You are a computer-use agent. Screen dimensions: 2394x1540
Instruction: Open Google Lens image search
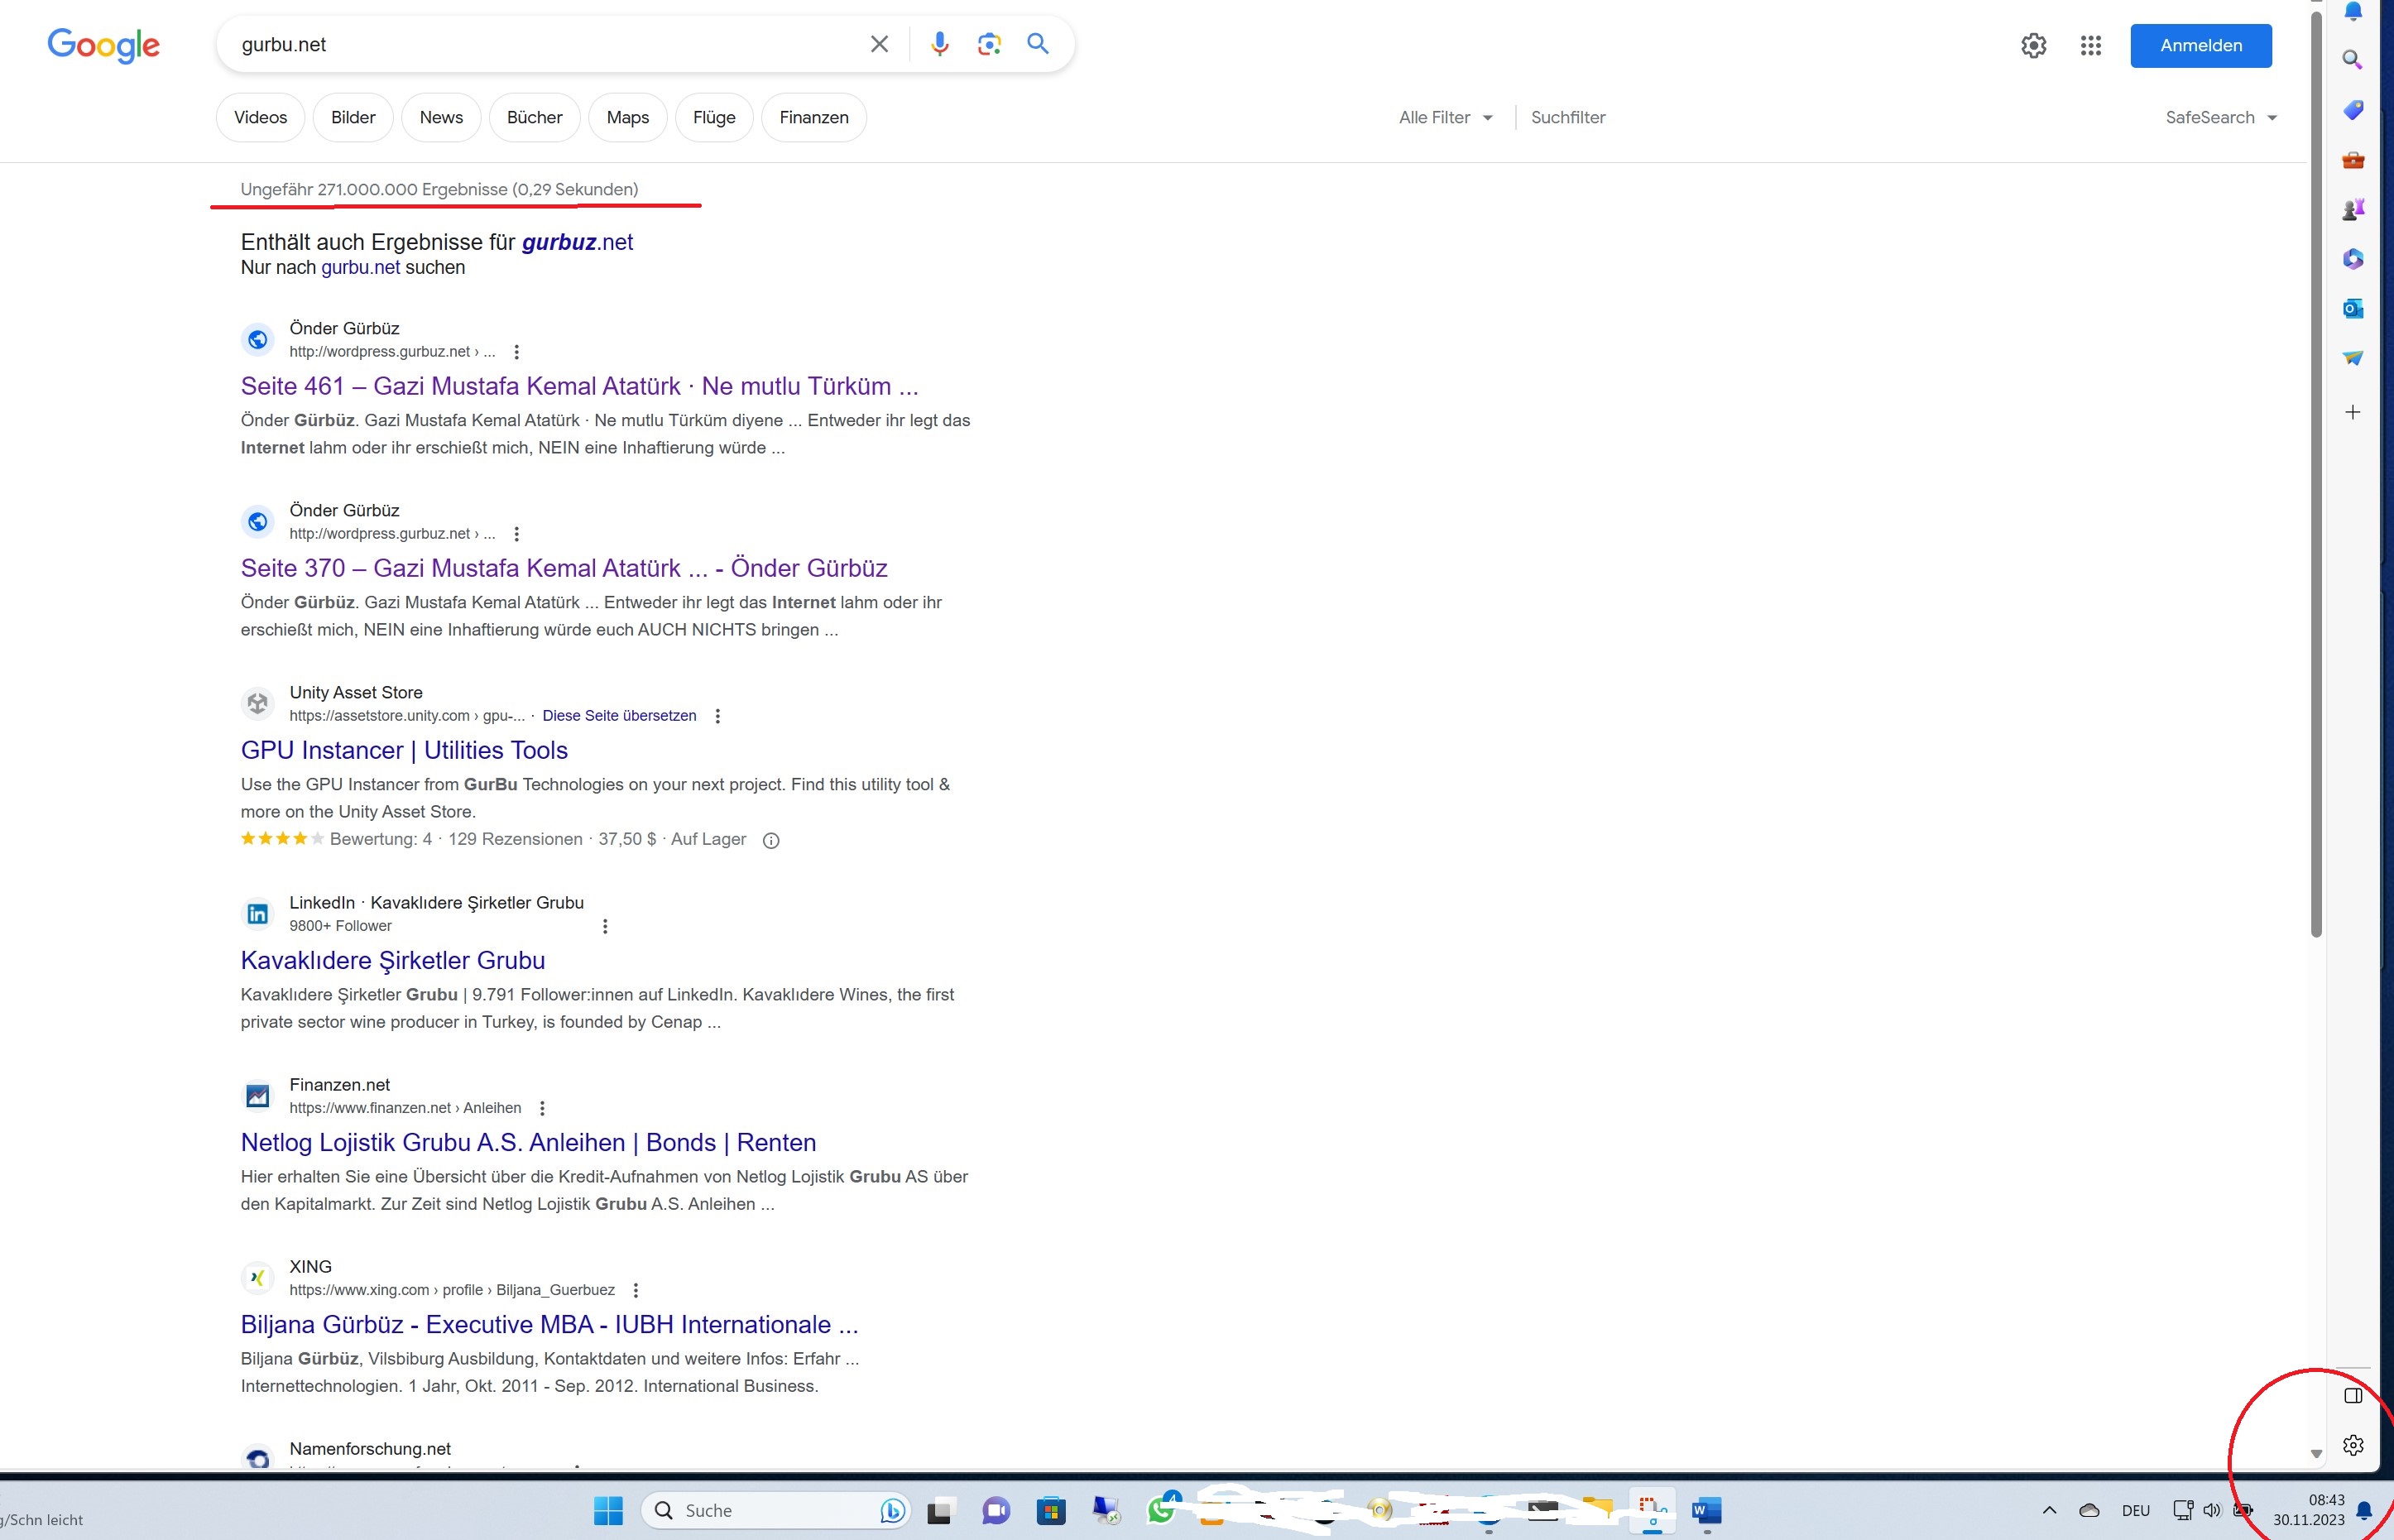click(989, 44)
